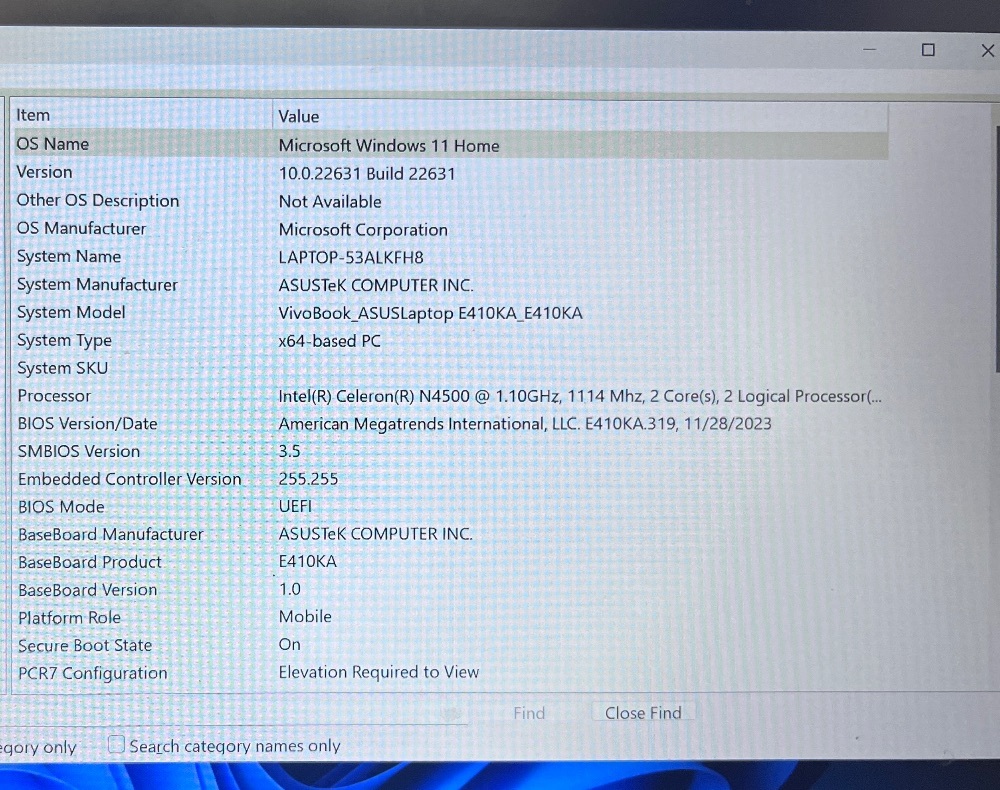The image size is (1000, 790).
Task: Click value '255.255'
Action: (x=308, y=479)
